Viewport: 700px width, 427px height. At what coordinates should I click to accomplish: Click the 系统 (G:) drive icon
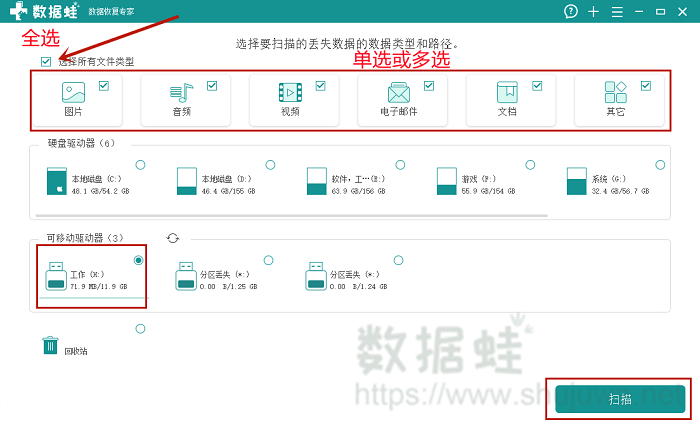pos(576,181)
